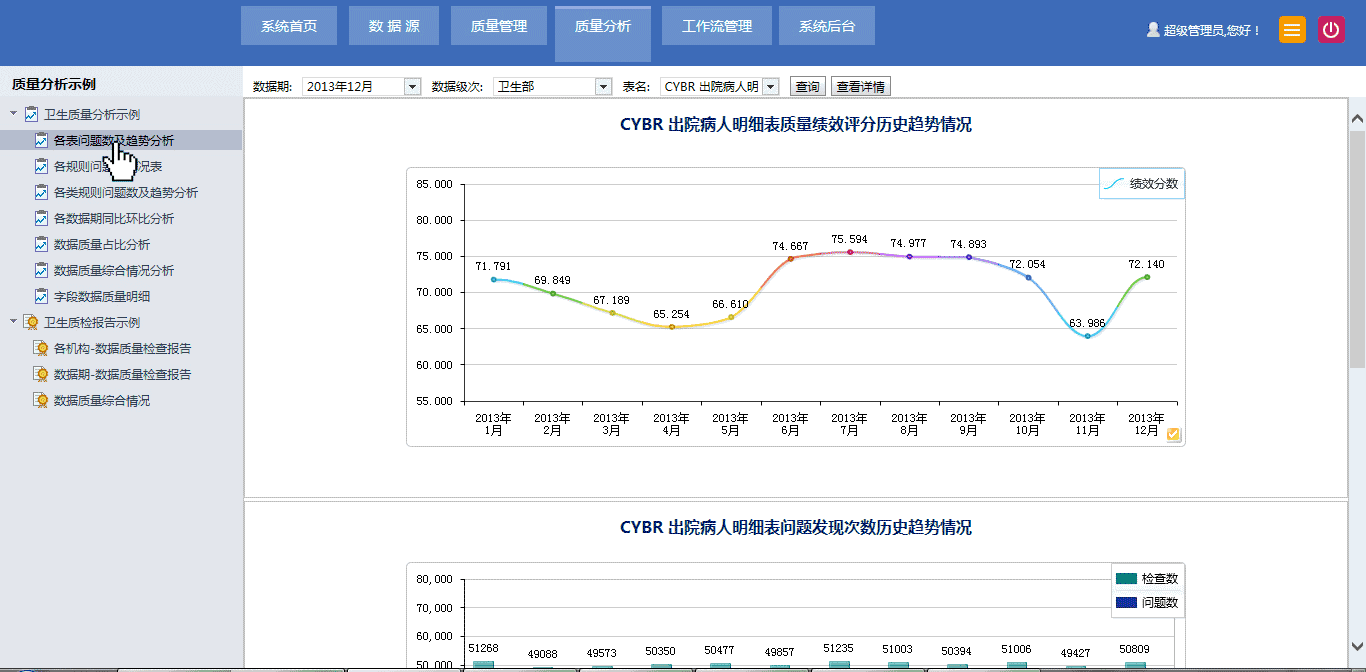Click the 超级管理员,您好 greeting text
Screen dimensions: 1366x672
coord(1212,31)
